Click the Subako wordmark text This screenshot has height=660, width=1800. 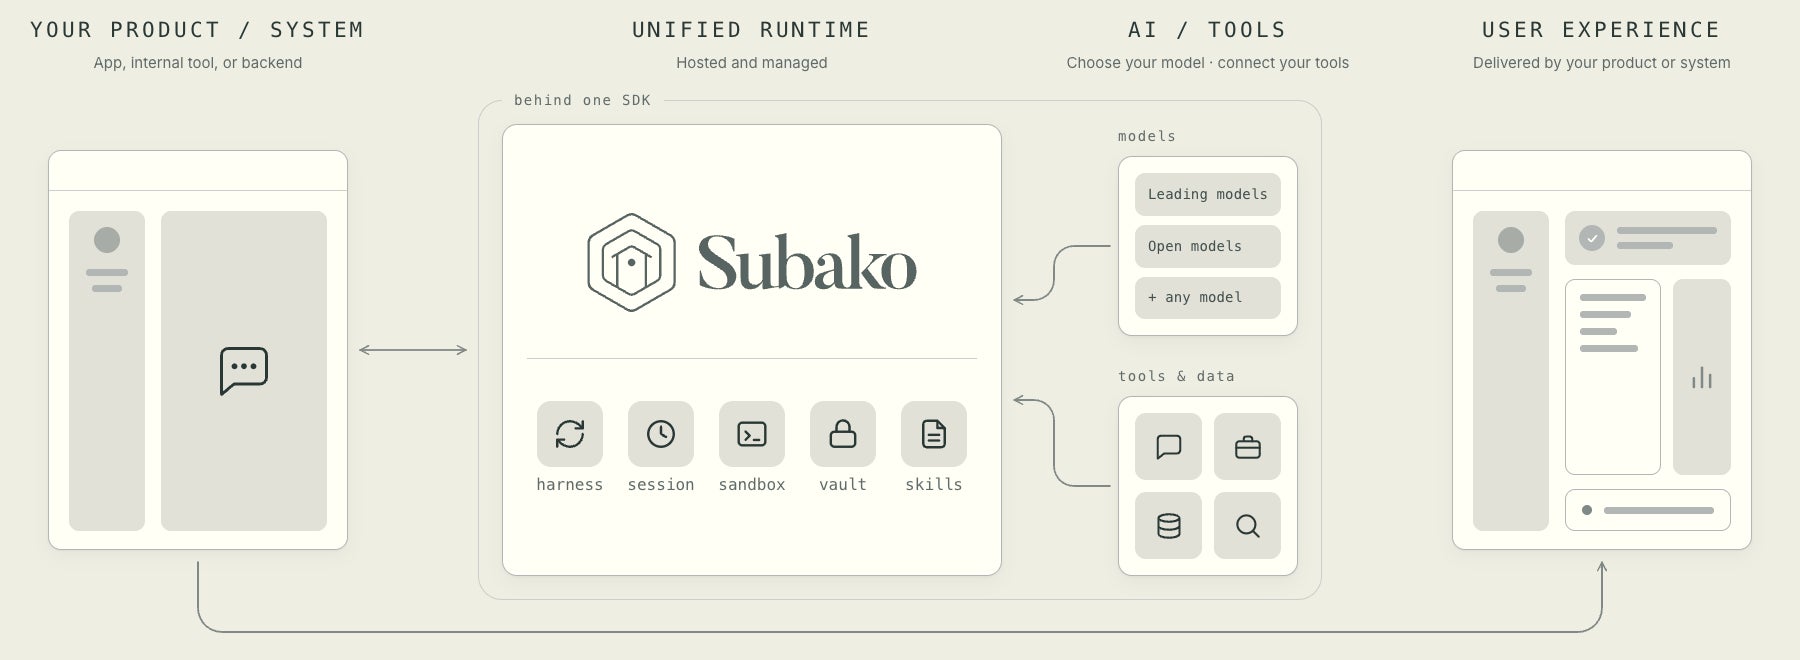(807, 262)
